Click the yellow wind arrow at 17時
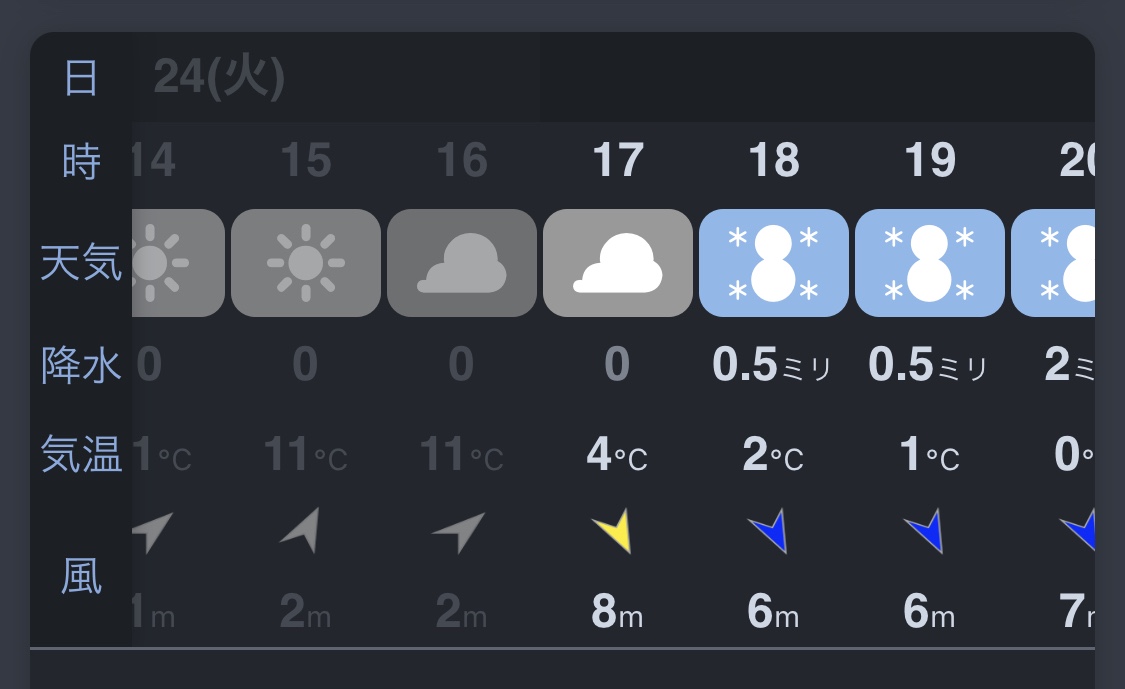Viewport: 1125px width, 689px height. 612,531
